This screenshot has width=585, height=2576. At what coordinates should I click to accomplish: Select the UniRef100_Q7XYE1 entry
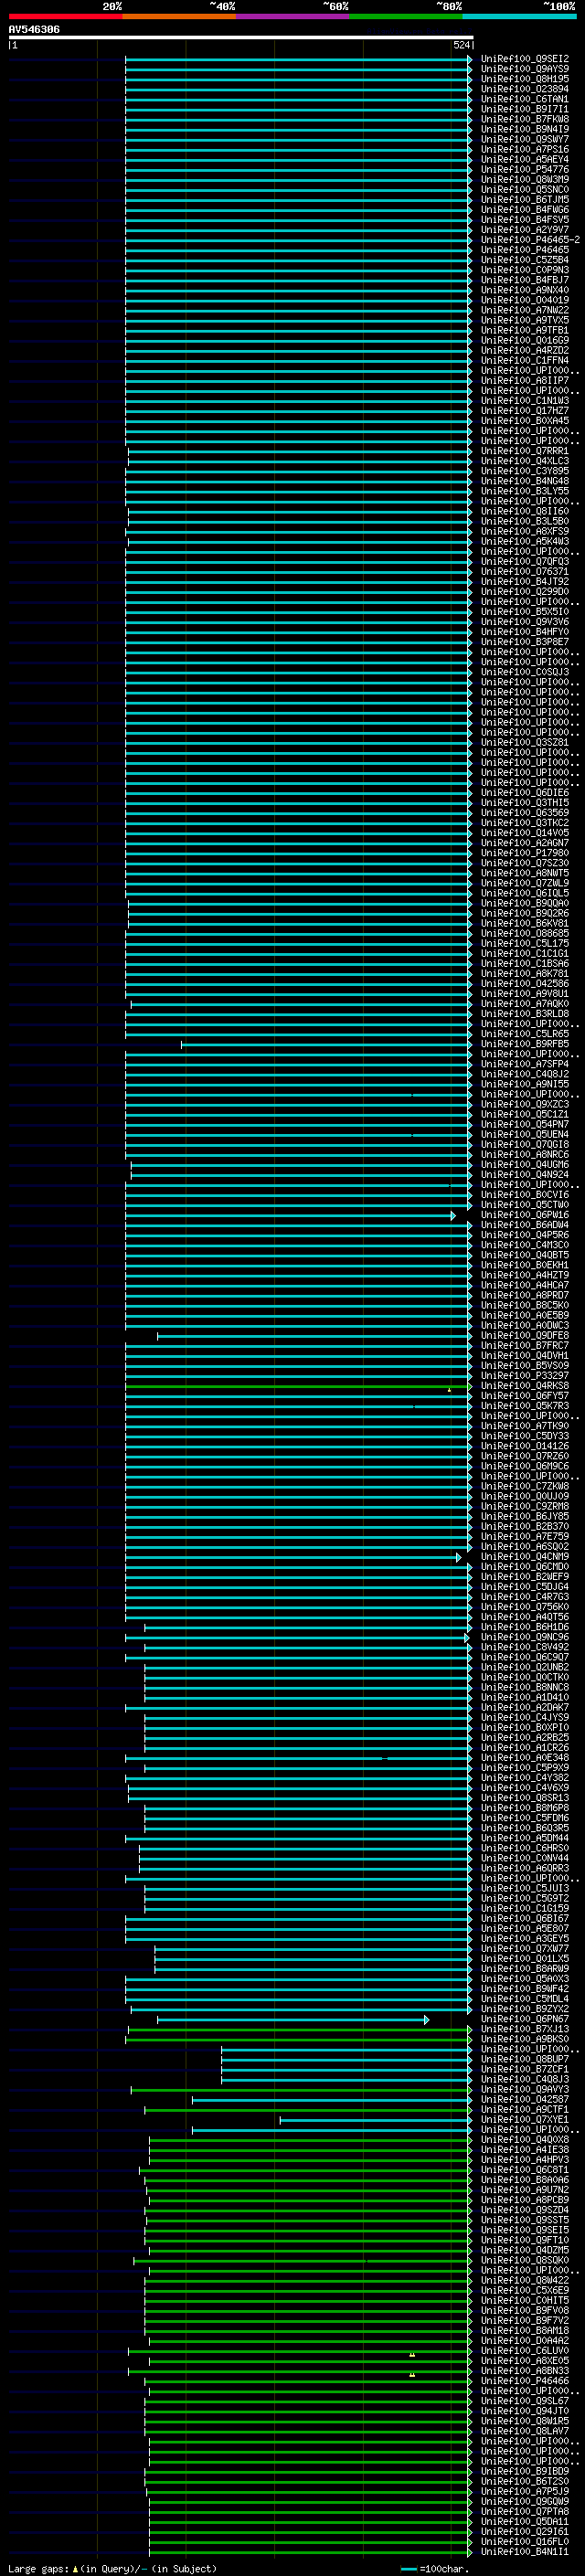pyautogui.click(x=525, y=2120)
